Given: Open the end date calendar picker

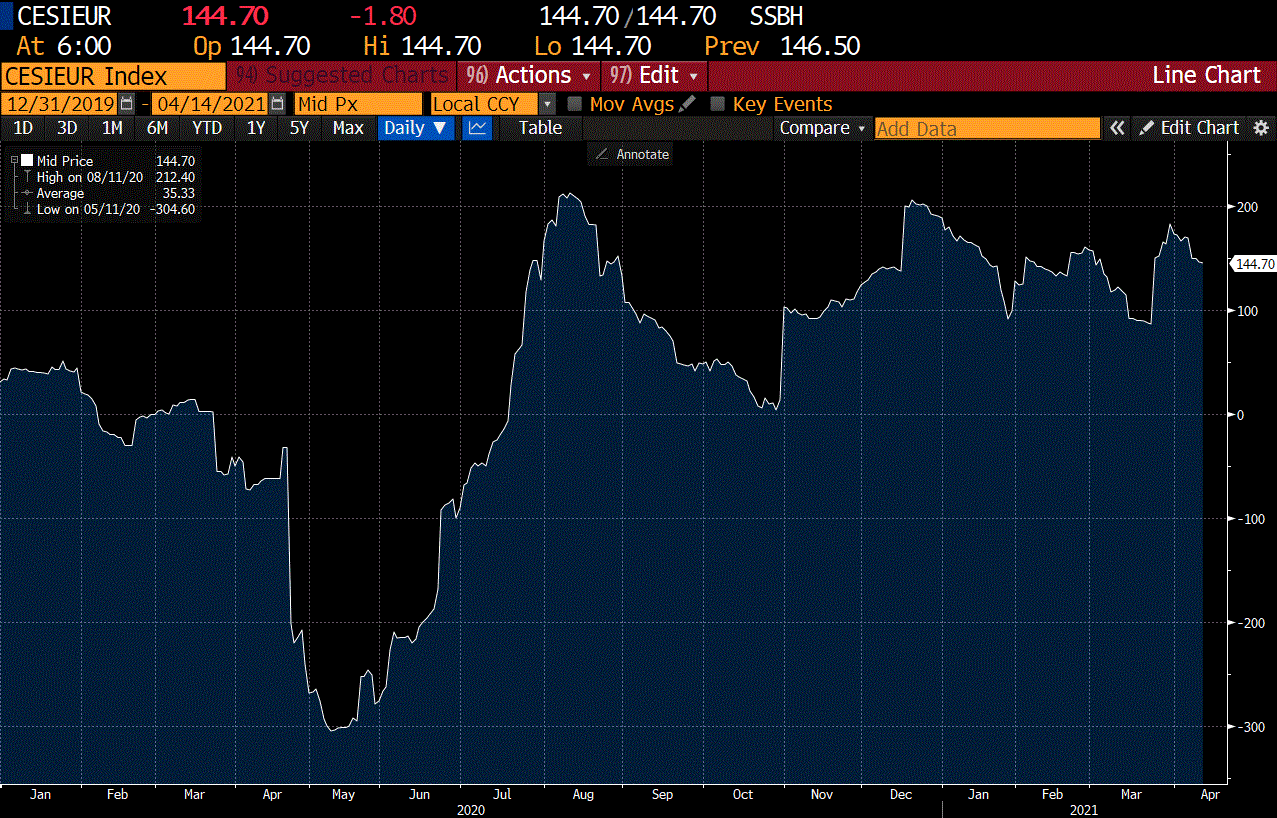Looking at the screenshot, I should coord(277,104).
